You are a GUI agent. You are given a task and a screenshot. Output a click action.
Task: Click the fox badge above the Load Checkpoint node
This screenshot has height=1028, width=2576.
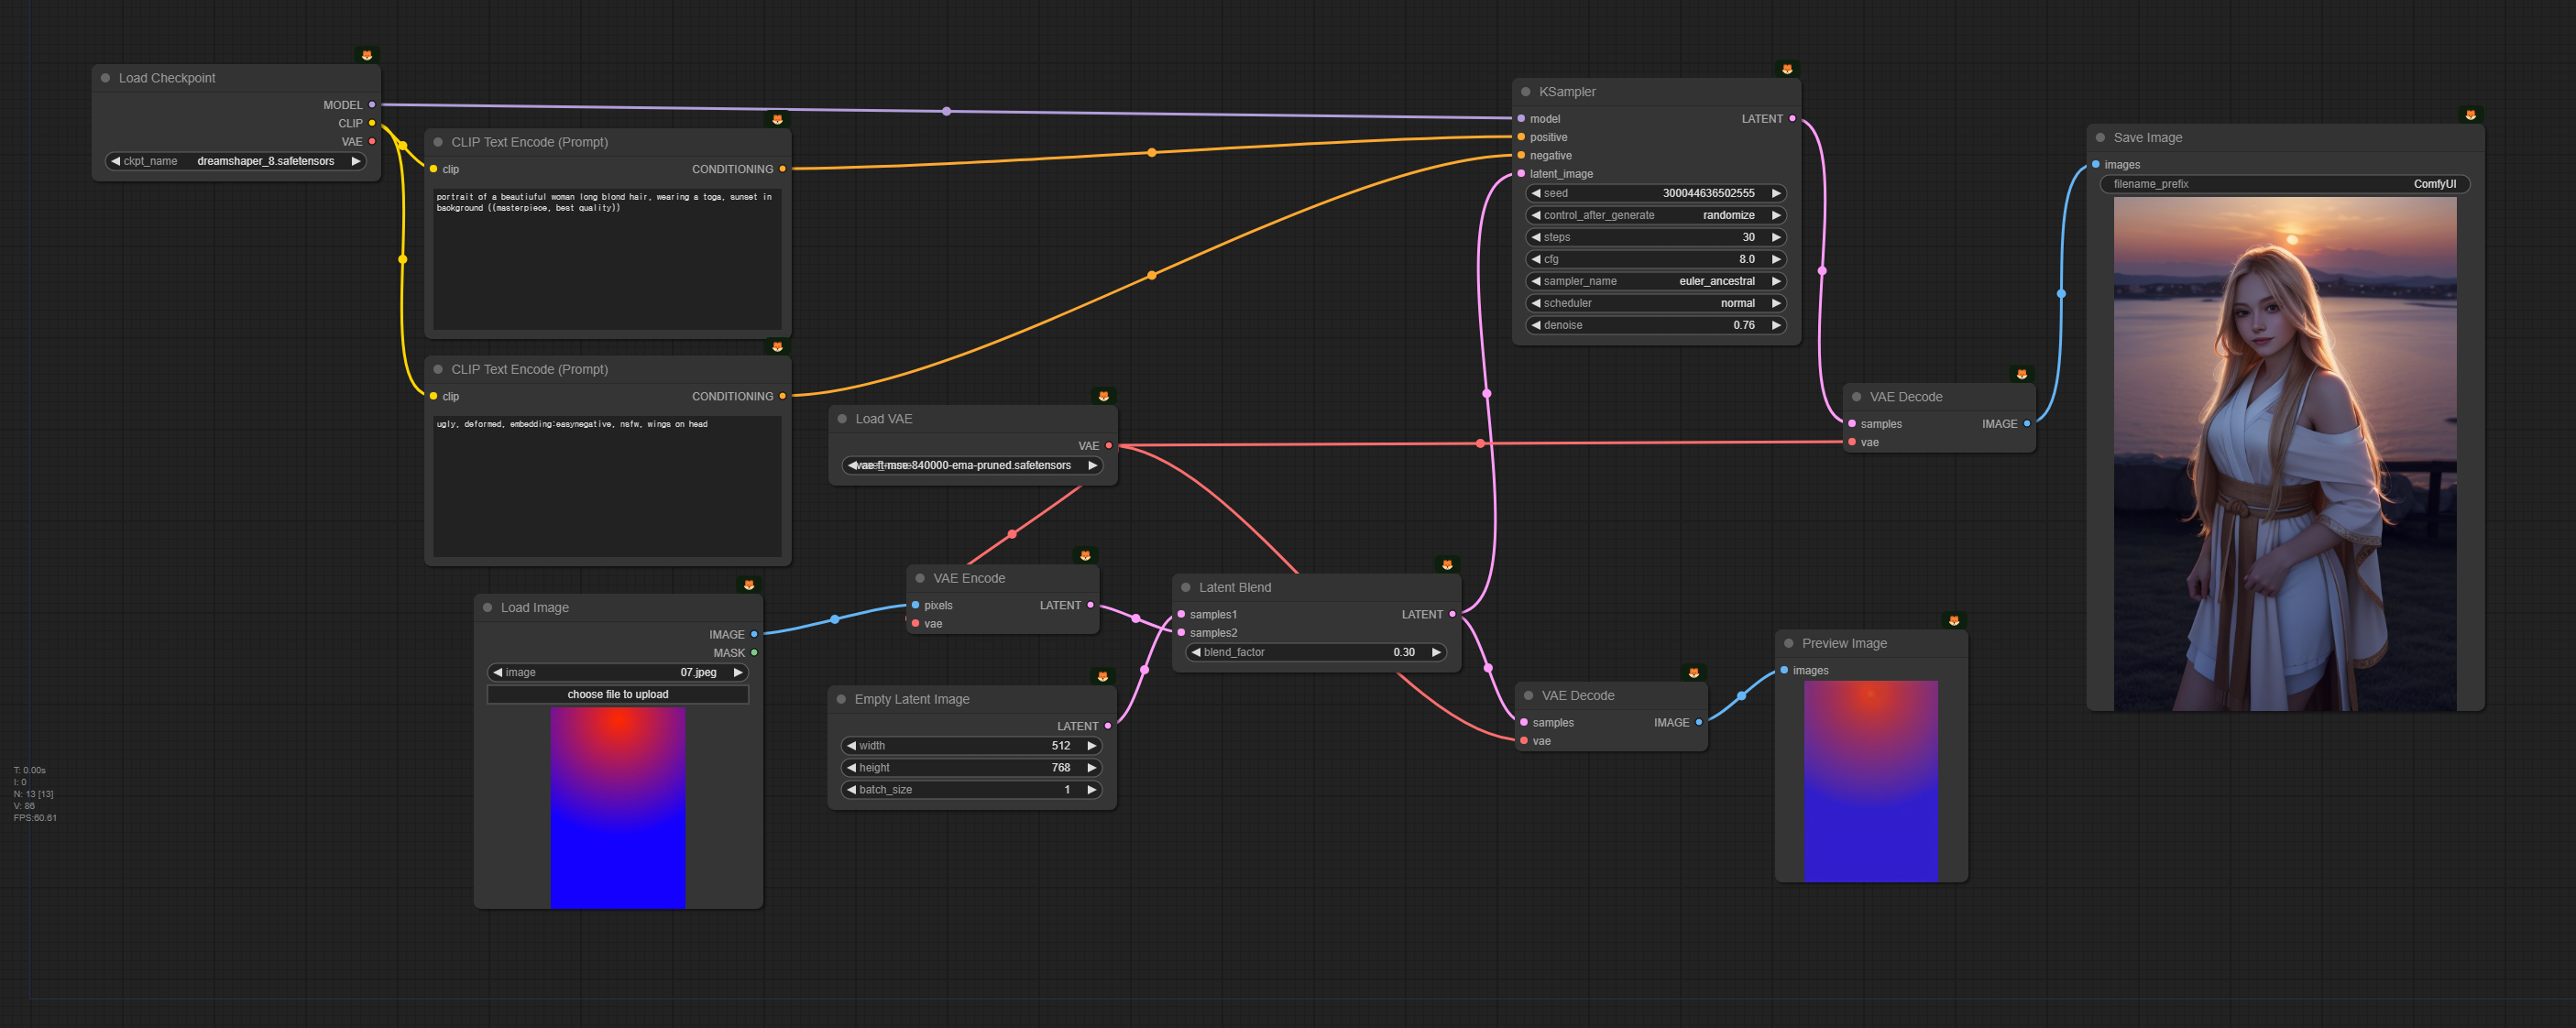[x=367, y=55]
